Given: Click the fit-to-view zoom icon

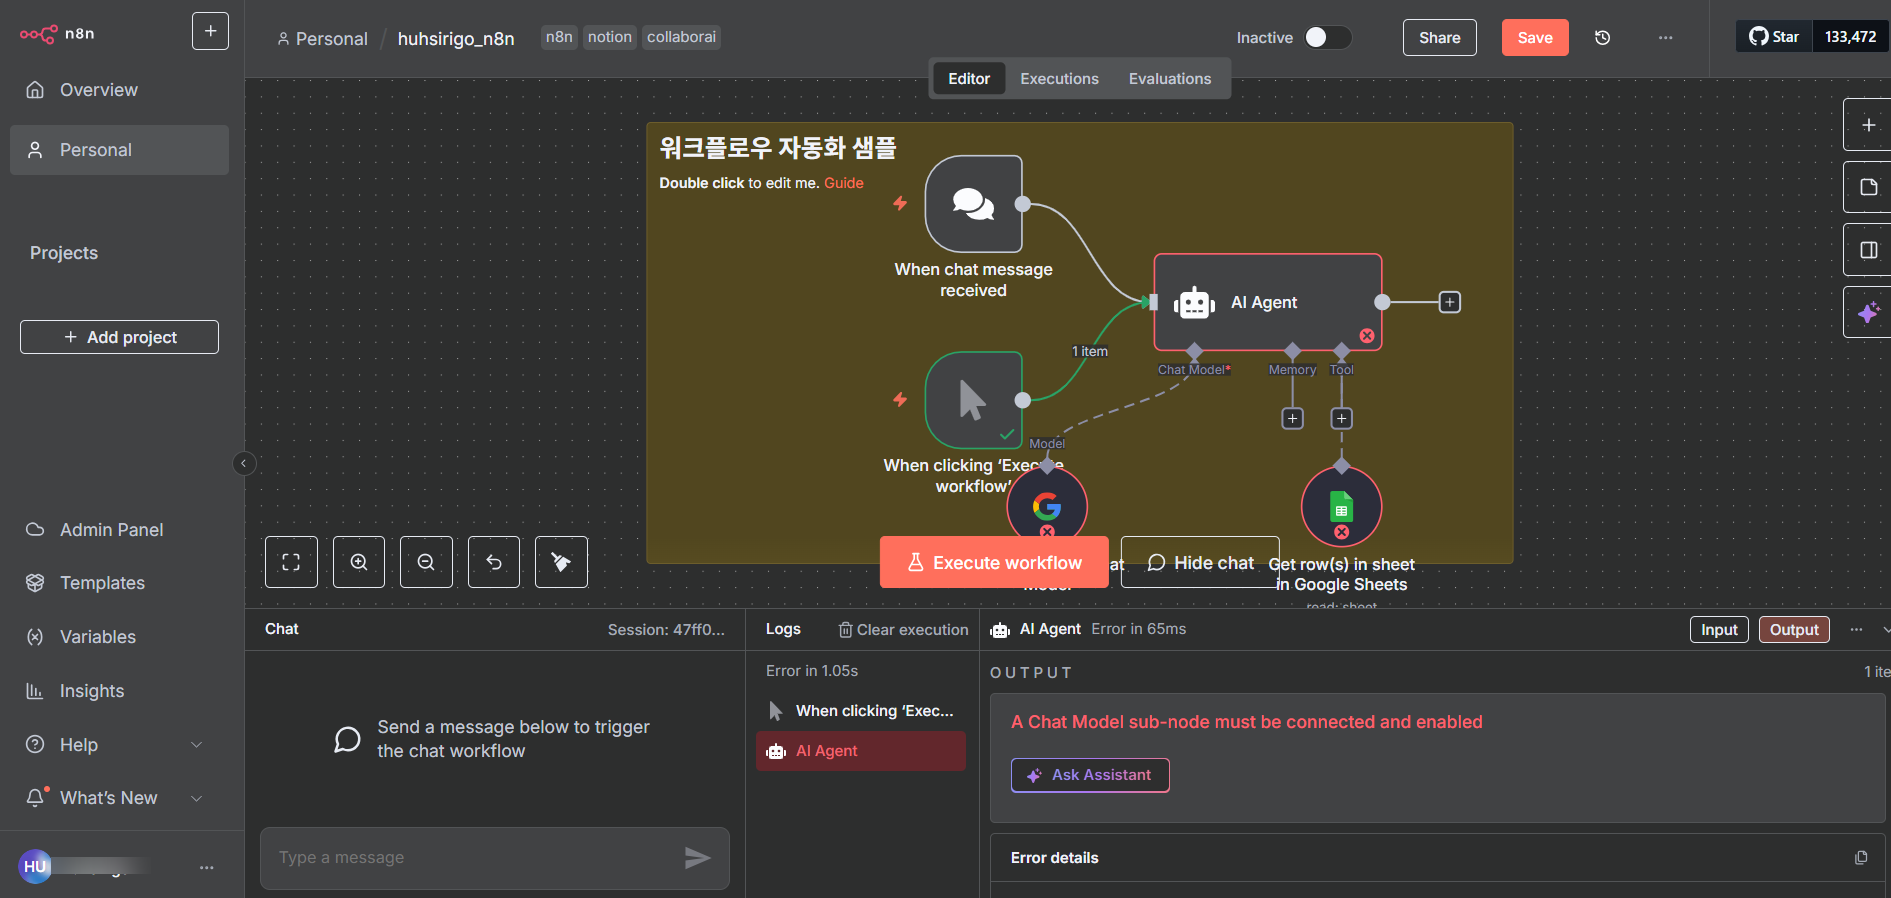Looking at the screenshot, I should 291,562.
